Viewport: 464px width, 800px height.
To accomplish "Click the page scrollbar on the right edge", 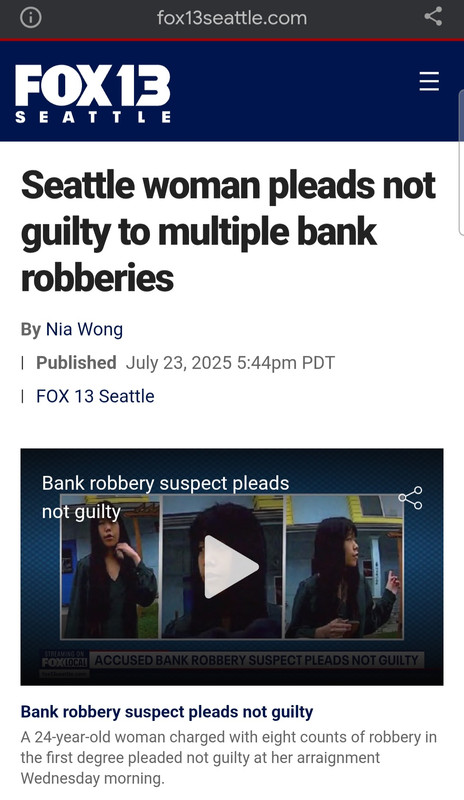I will point(461,162).
